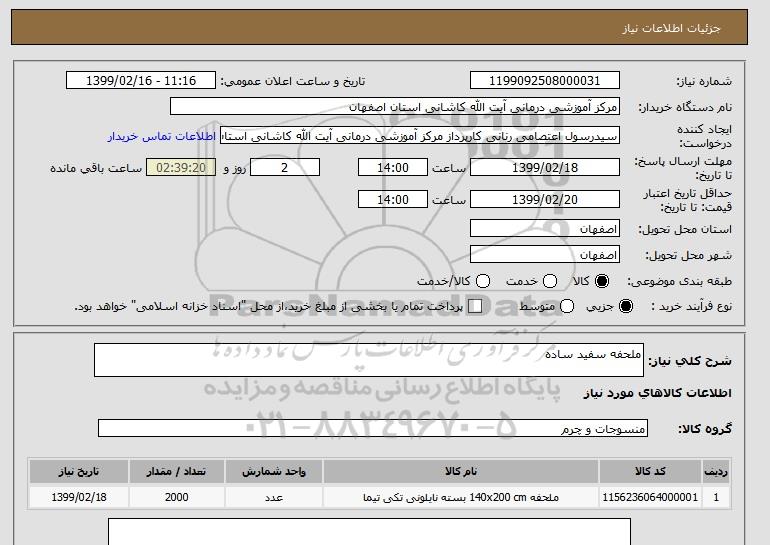Image resolution: width=770 pixels, height=545 pixels.
Task: Click the شماره نیاز label
Action: (704, 82)
